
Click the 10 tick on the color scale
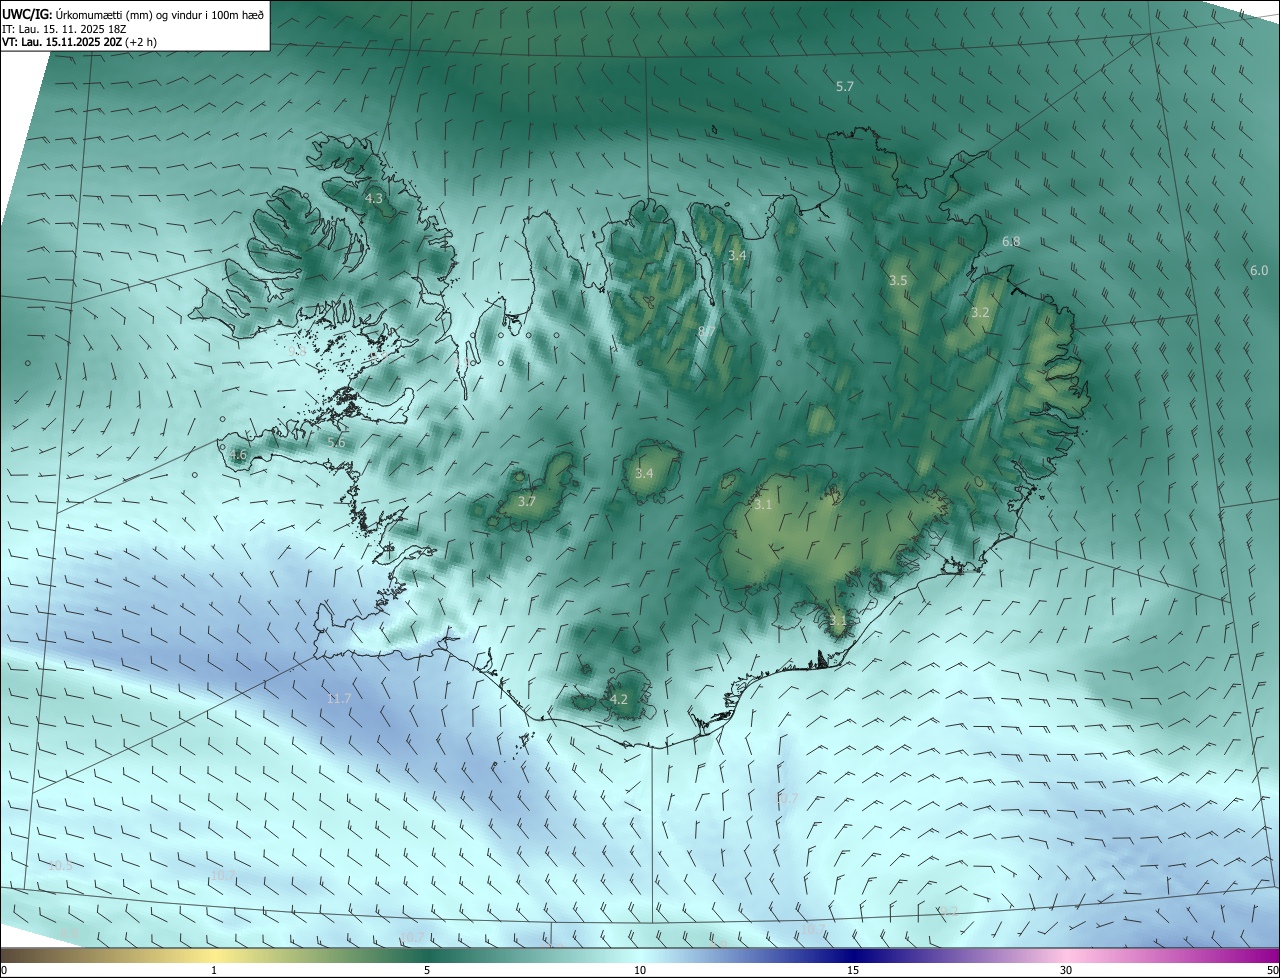[640, 971]
